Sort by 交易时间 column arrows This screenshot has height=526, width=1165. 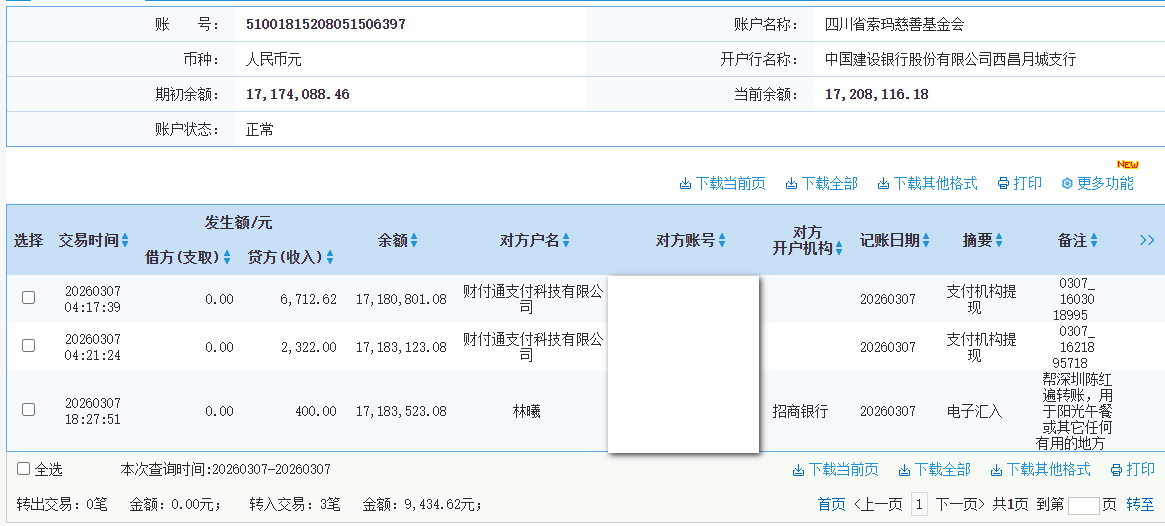(x=125, y=241)
